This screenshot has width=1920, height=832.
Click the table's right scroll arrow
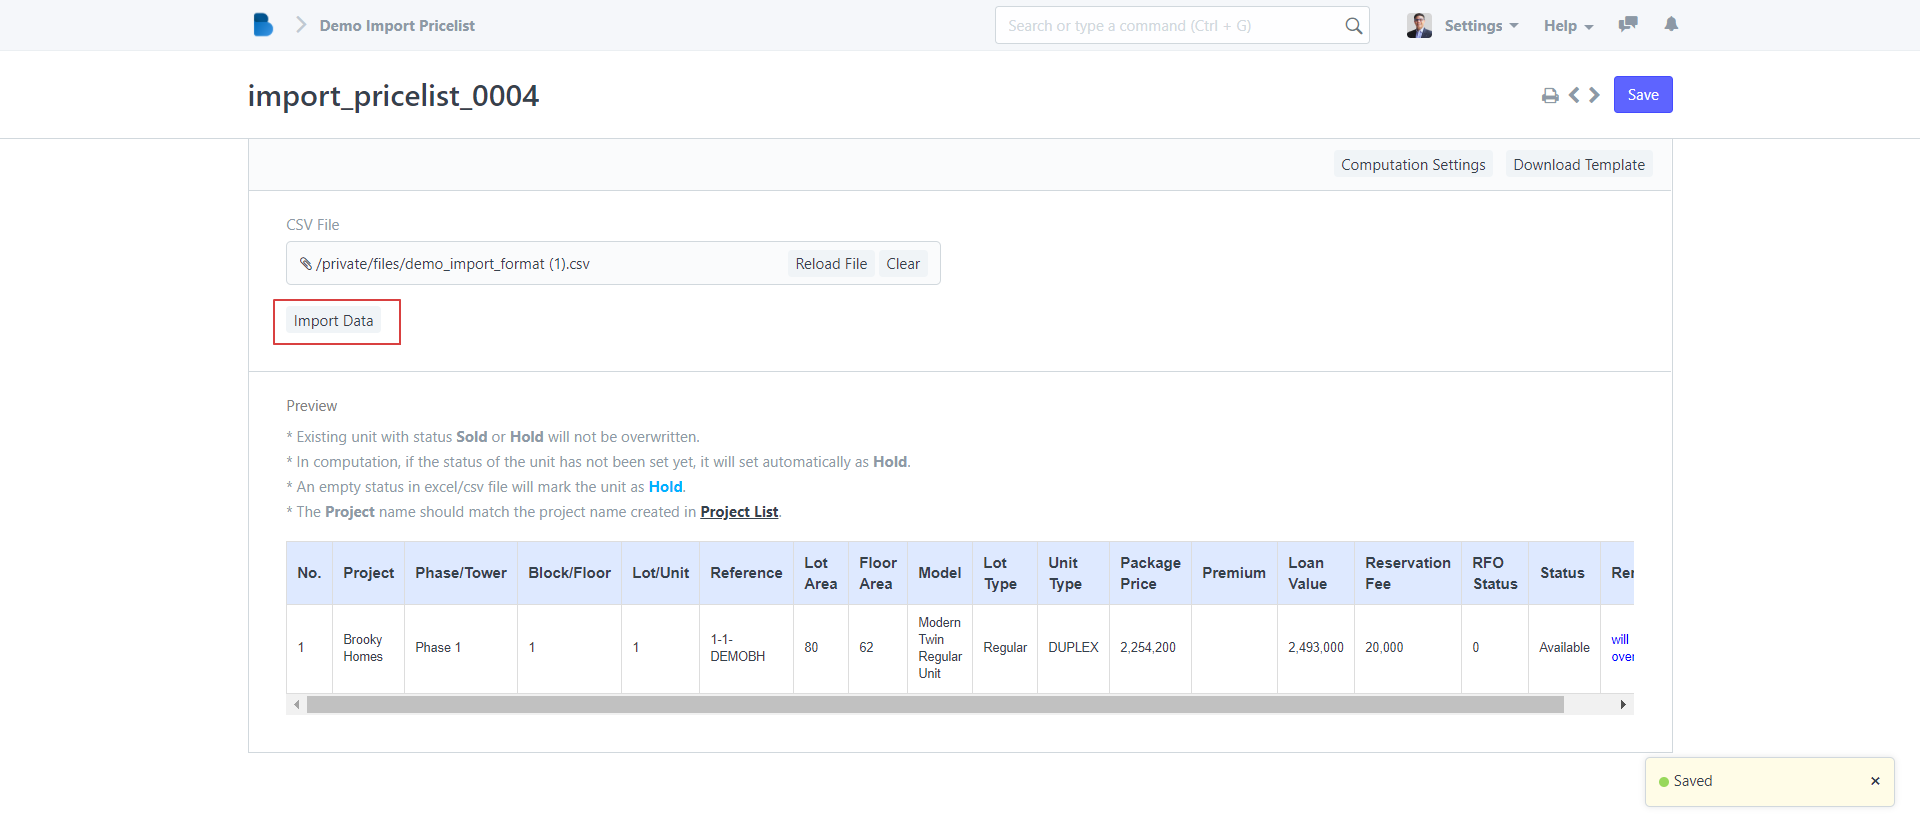(1622, 705)
